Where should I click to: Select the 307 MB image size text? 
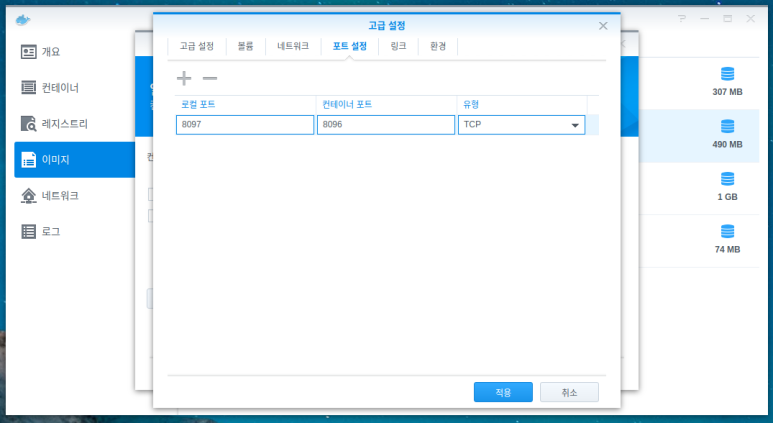(x=727, y=92)
